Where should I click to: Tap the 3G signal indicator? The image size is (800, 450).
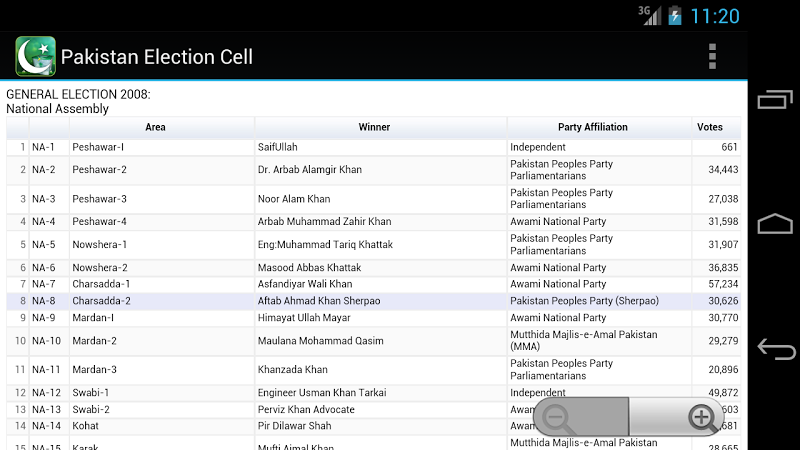650,16
